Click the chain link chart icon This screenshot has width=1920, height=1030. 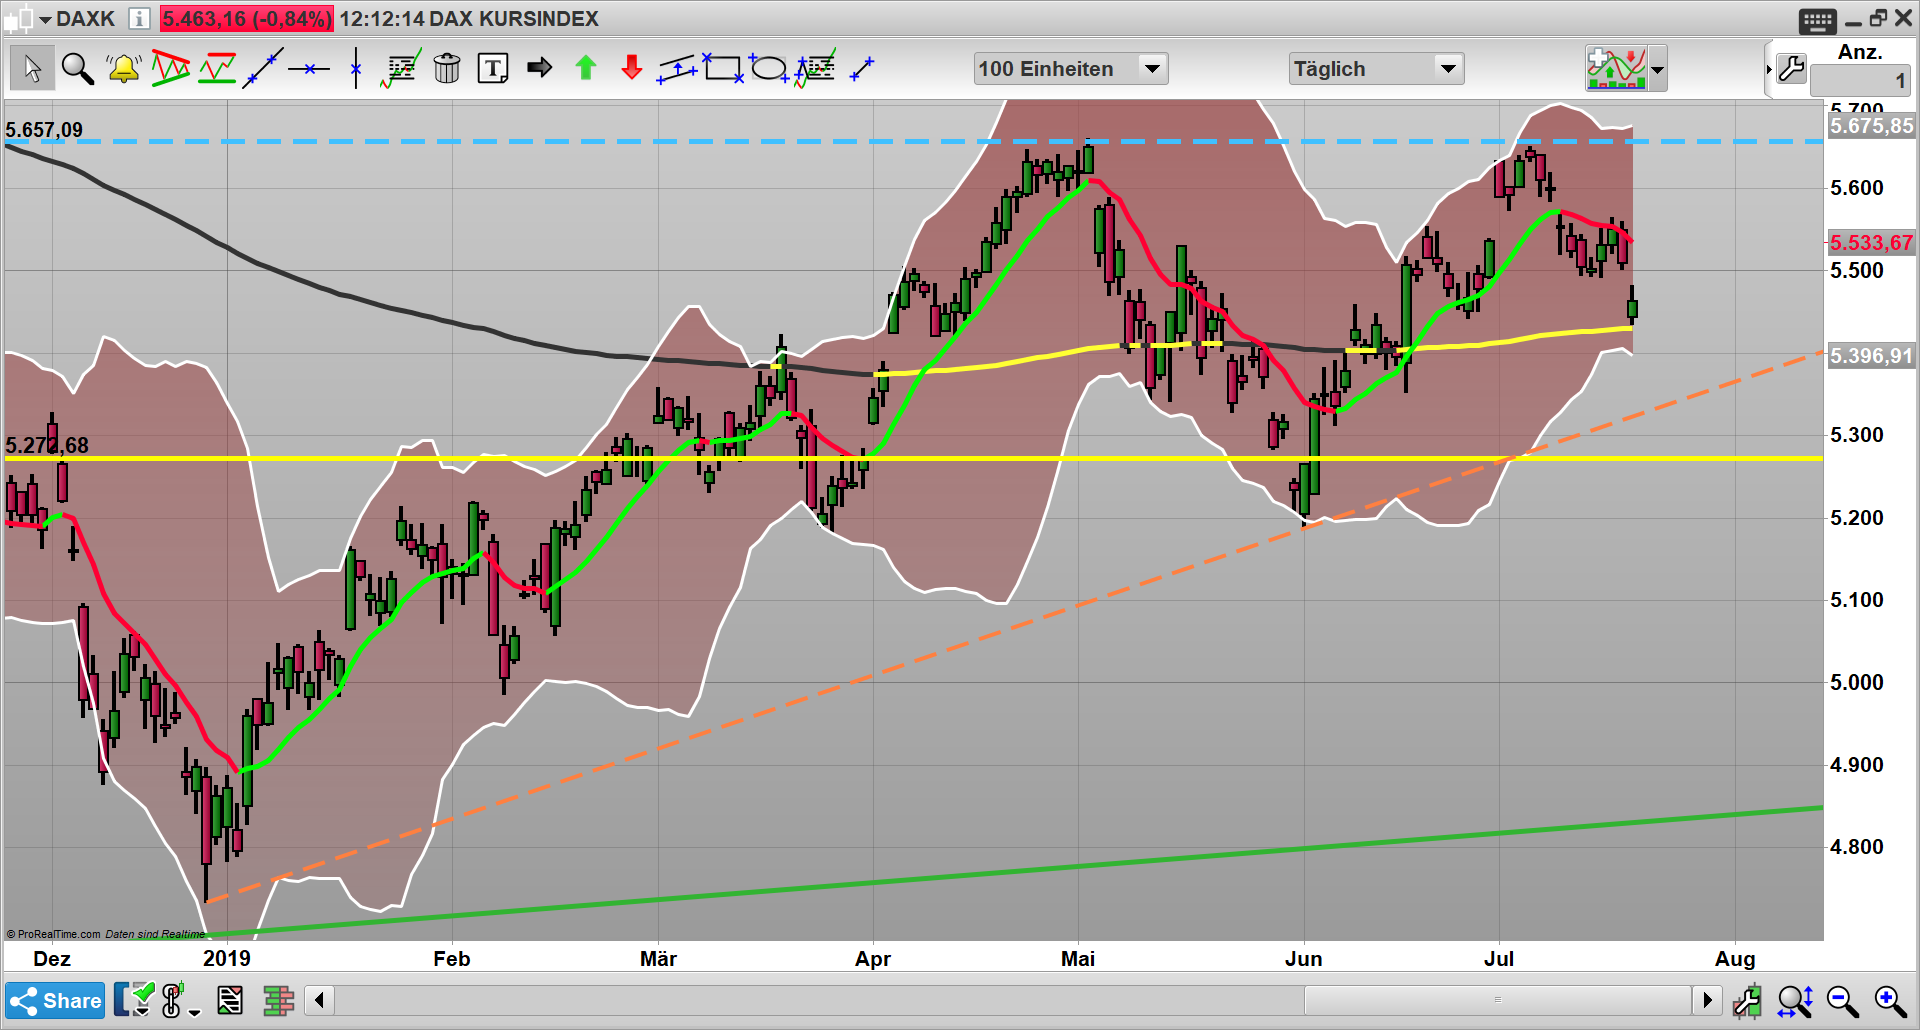(172, 1000)
